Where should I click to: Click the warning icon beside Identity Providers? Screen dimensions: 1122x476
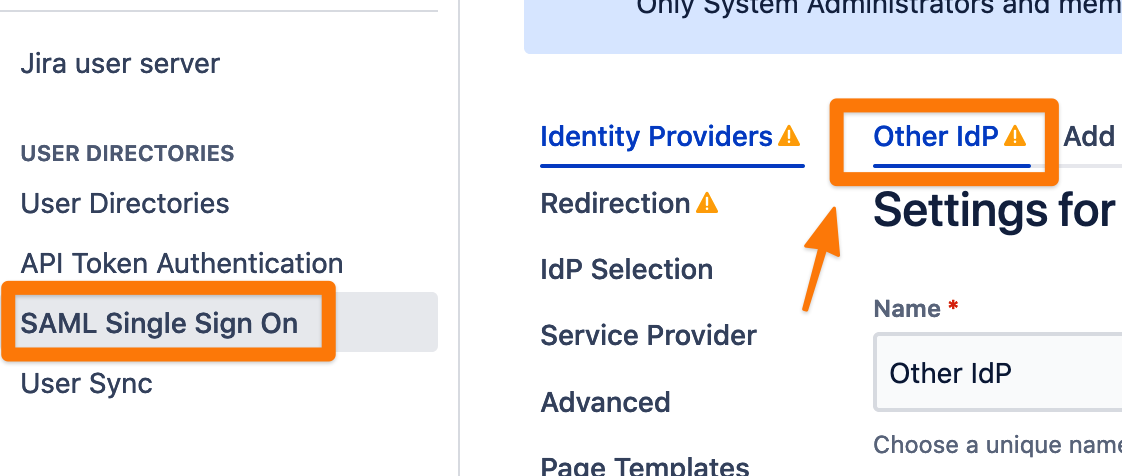789,135
